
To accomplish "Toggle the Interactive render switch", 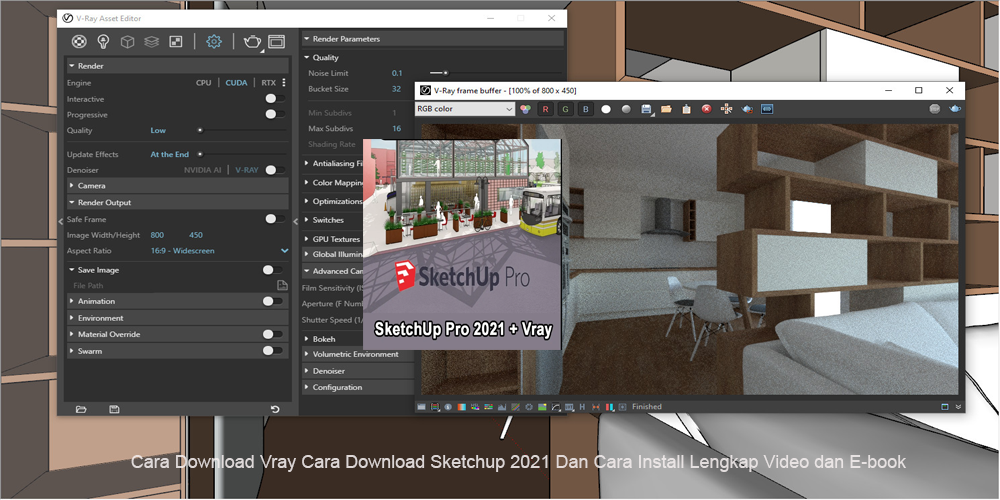I will tap(274, 99).
